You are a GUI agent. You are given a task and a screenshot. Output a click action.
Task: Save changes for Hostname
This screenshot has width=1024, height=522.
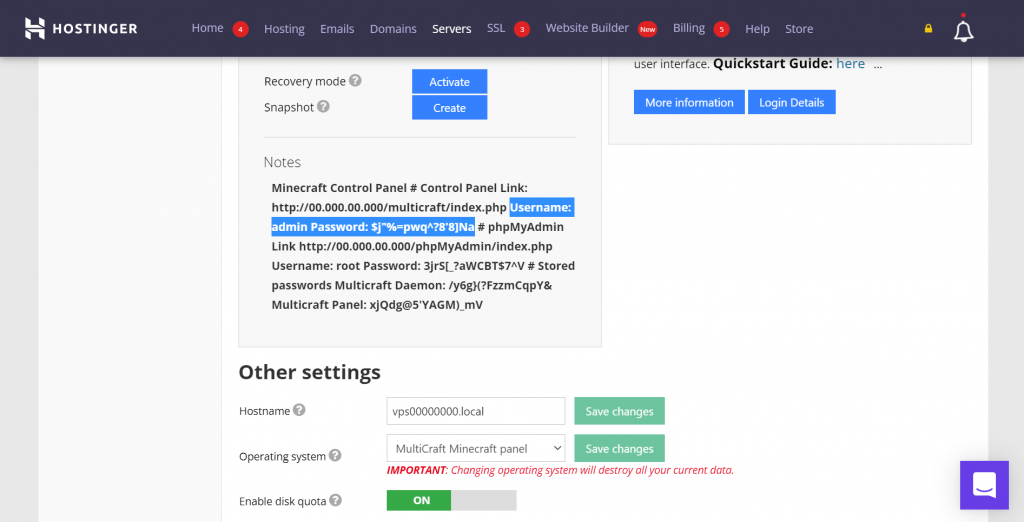(x=619, y=411)
